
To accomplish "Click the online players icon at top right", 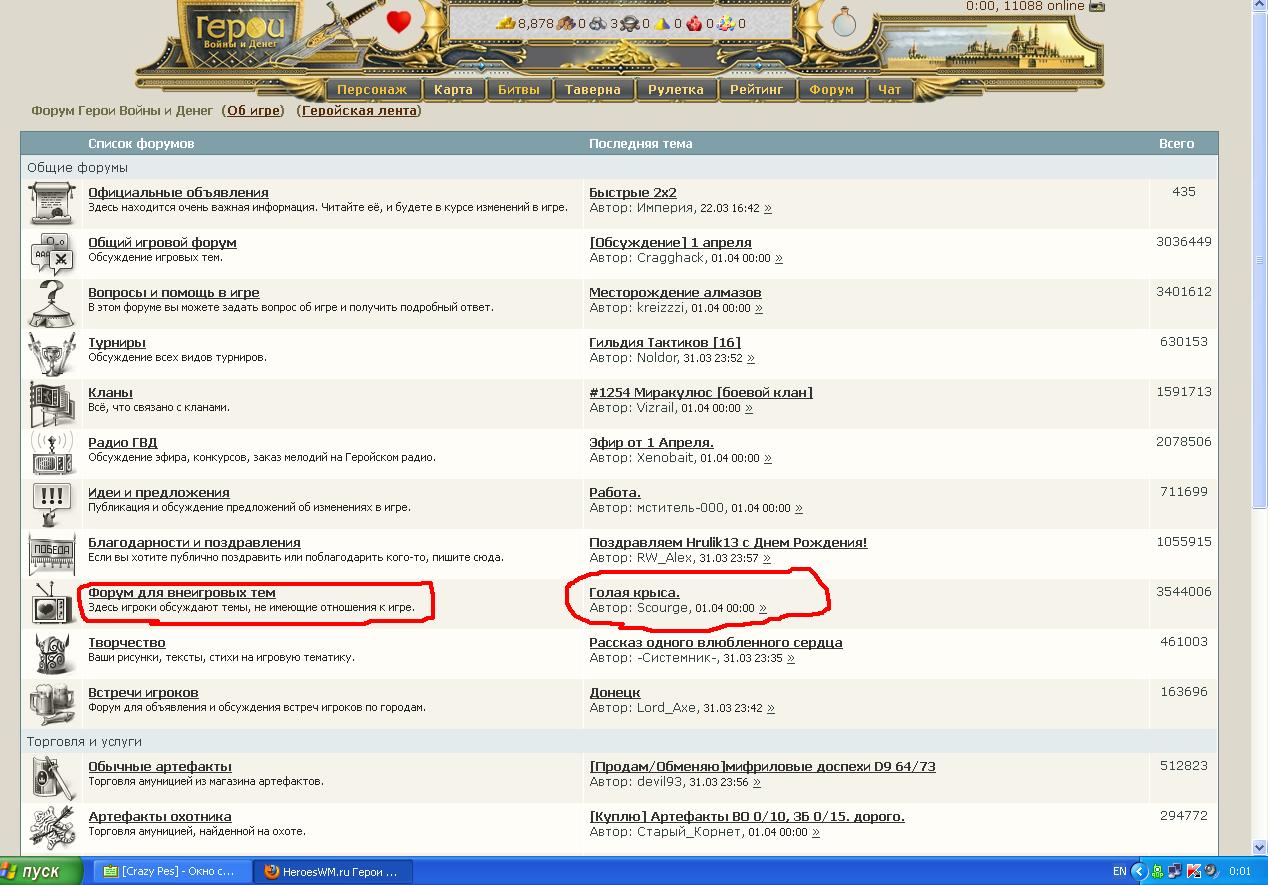I will [x=1097, y=6].
